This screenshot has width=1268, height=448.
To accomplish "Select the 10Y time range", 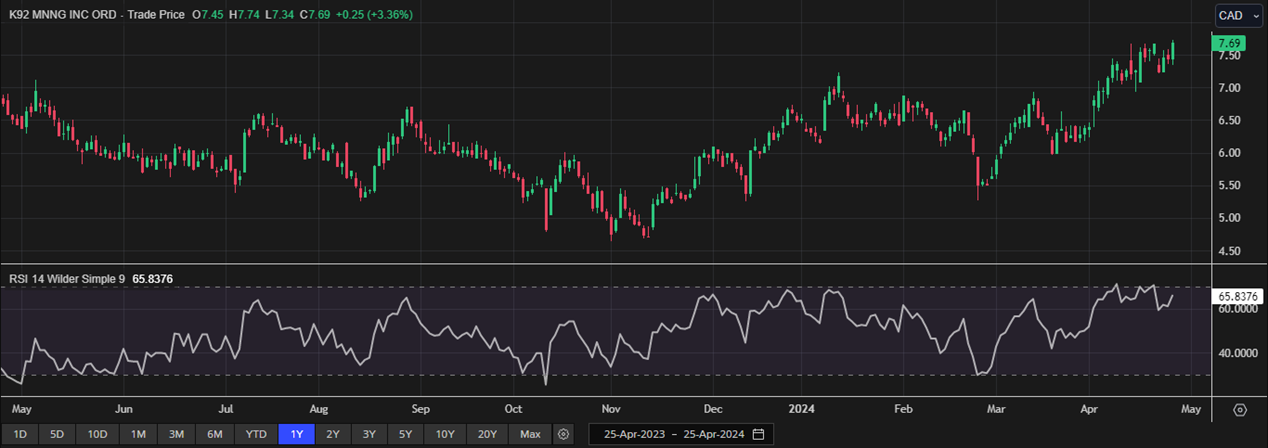I will tap(444, 434).
